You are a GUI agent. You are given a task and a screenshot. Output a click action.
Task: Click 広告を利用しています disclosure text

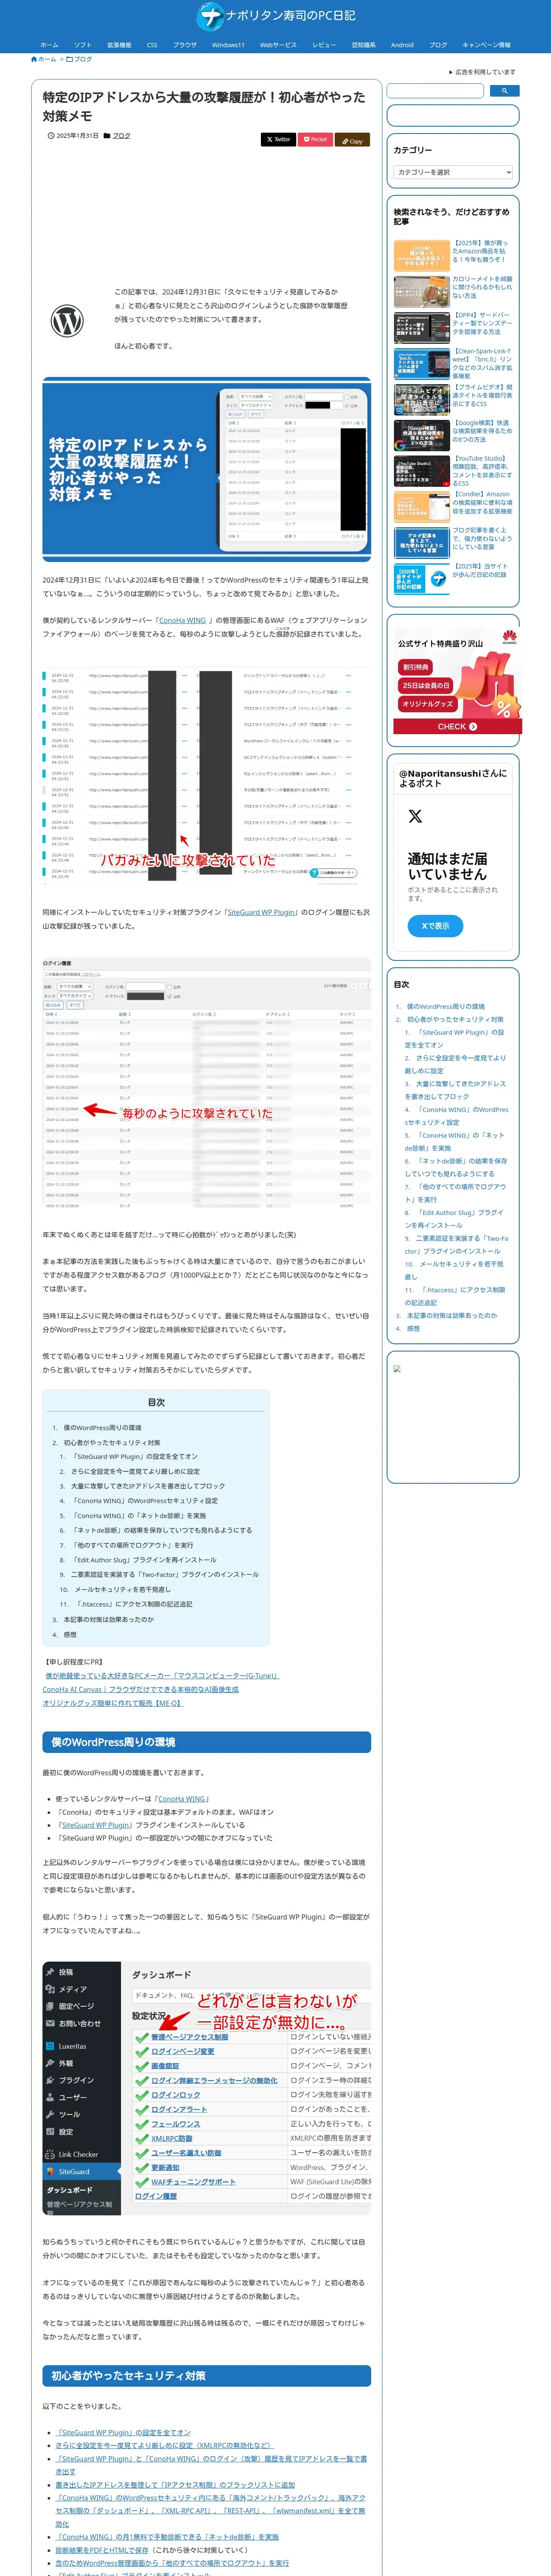483,72
